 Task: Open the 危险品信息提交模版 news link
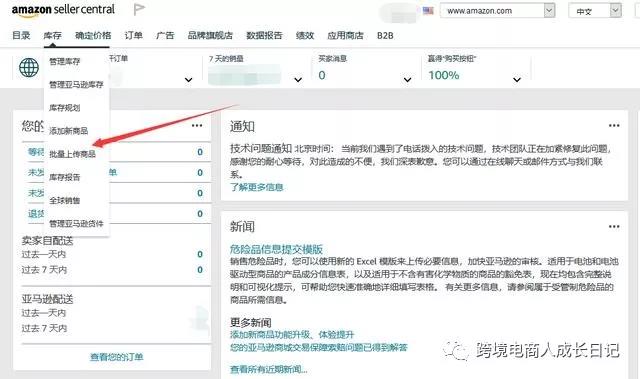pos(276,249)
